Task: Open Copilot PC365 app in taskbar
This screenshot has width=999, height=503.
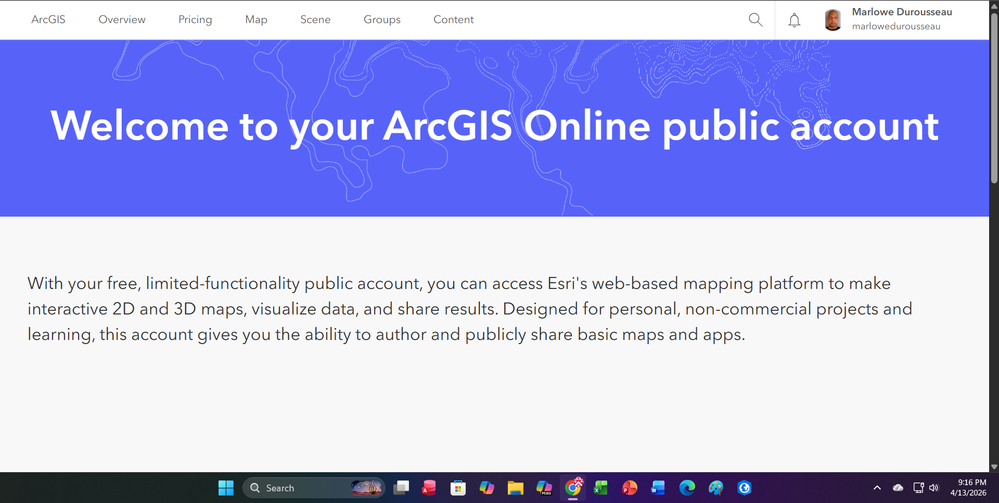Action: point(544,488)
